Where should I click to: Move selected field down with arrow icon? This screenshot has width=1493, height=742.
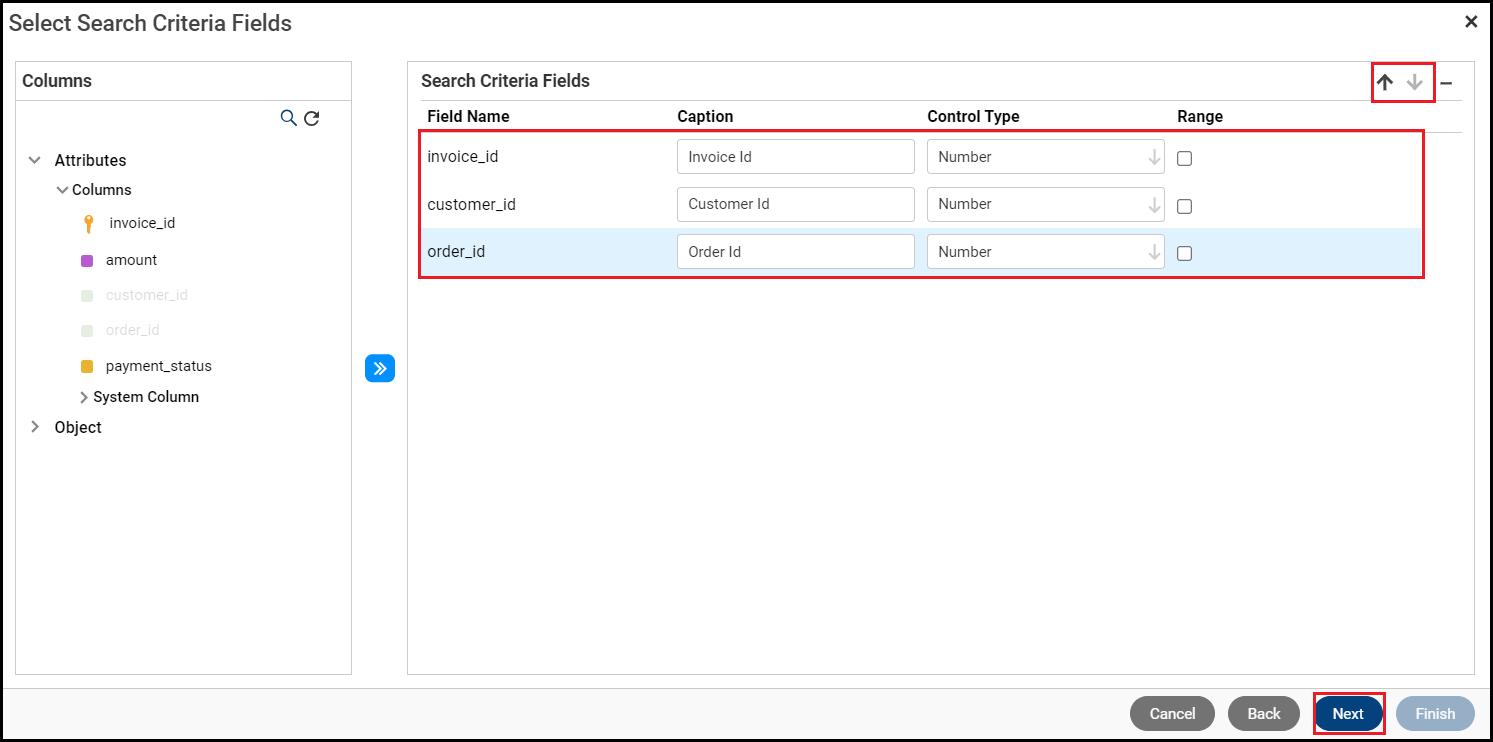click(1414, 83)
